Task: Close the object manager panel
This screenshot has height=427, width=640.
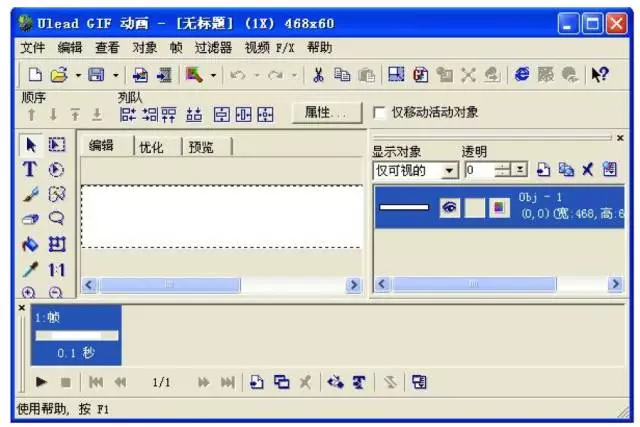Action: tap(620, 138)
